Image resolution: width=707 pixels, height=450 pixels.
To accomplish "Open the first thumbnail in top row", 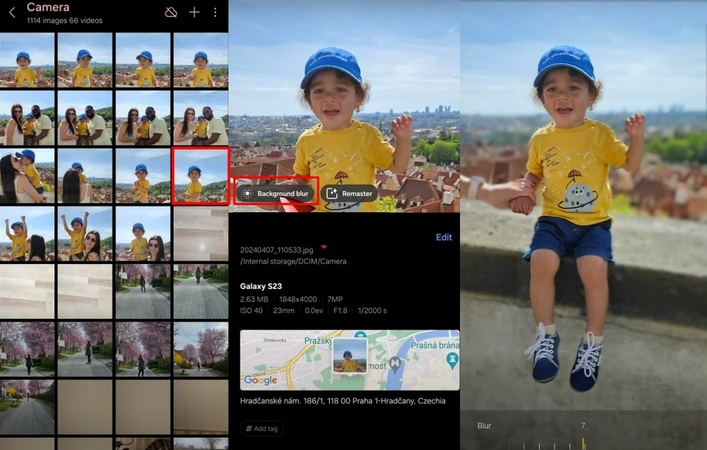I will (27, 61).
